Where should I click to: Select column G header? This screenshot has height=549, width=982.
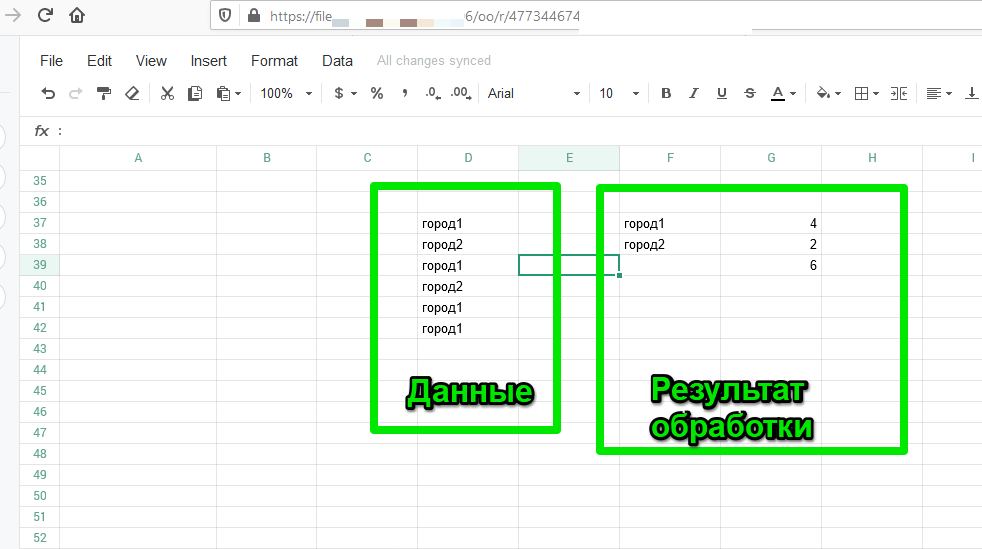(771, 158)
